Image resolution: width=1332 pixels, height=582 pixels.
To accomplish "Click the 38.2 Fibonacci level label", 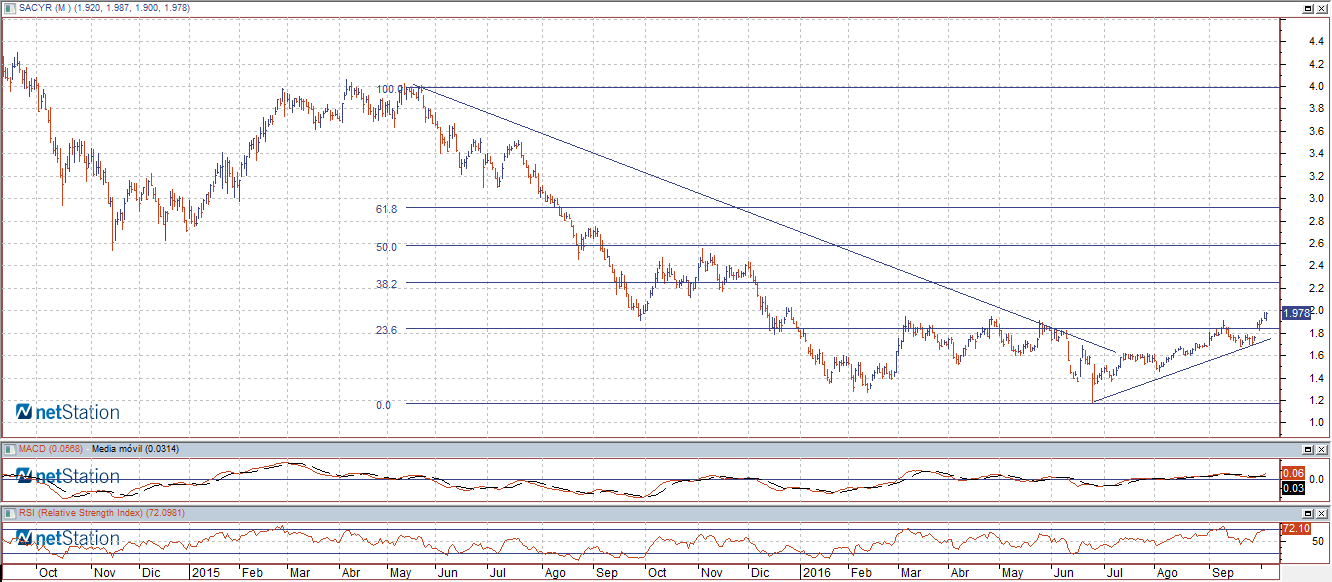I will (387, 284).
